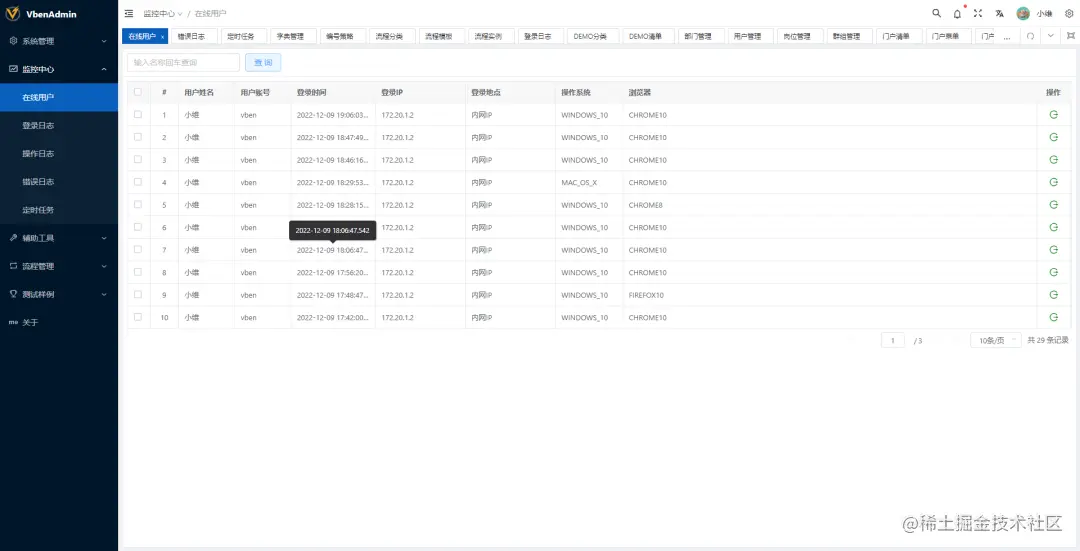The image size is (1080, 551).
Task: Open 定时任务 in the sidebar
Action: (x=59, y=210)
